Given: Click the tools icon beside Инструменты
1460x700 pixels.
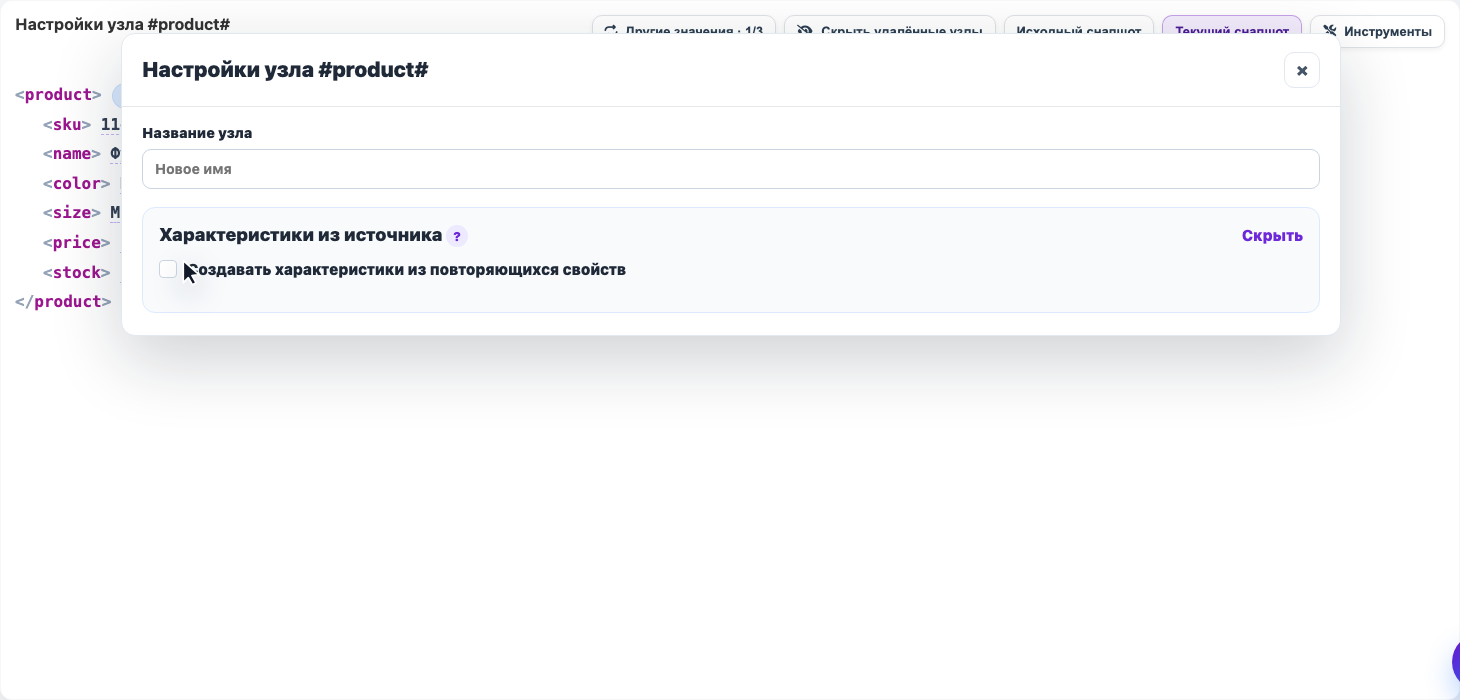Looking at the screenshot, I should 1330,31.
